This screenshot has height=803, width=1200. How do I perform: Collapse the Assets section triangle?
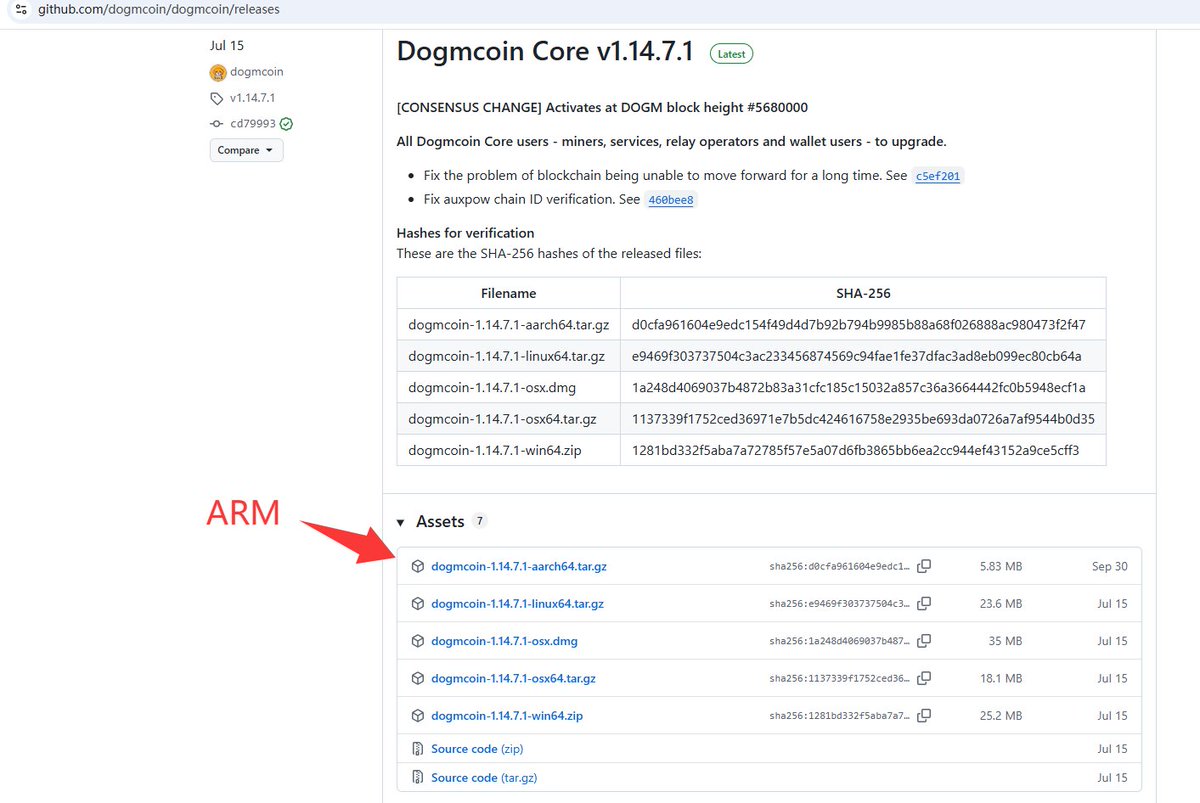[x=401, y=522]
